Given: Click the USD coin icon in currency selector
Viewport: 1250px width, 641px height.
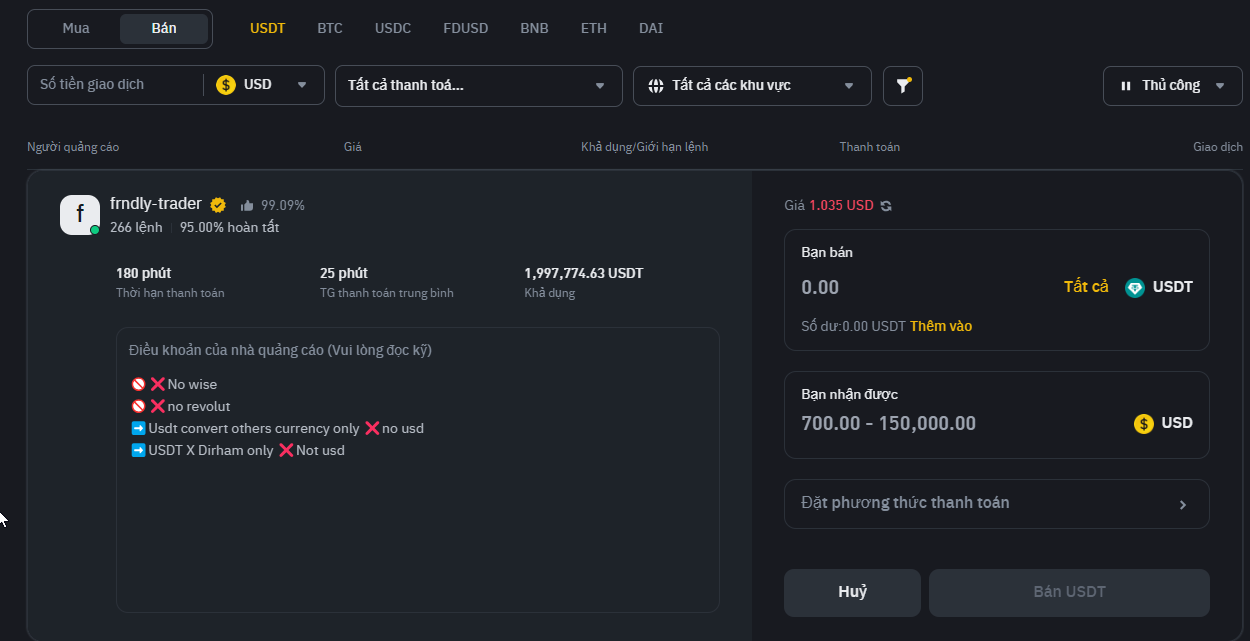Looking at the screenshot, I should coord(226,85).
